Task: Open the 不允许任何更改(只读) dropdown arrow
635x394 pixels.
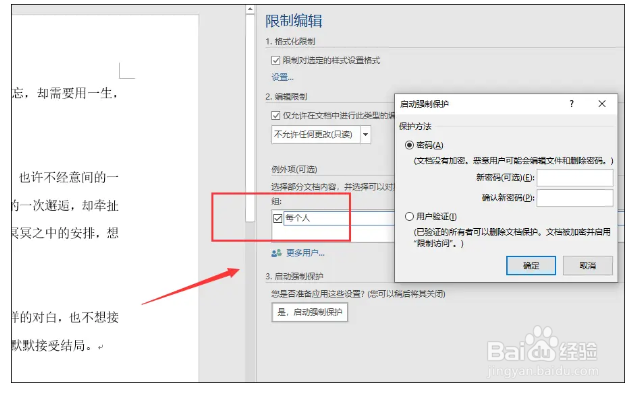Action: (365, 134)
